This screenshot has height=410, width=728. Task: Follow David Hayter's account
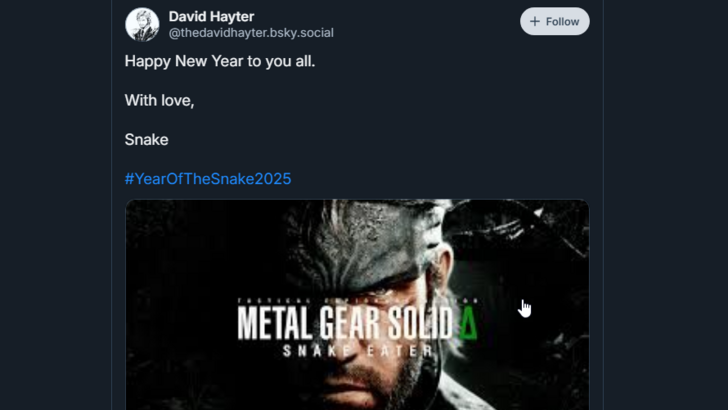point(555,21)
